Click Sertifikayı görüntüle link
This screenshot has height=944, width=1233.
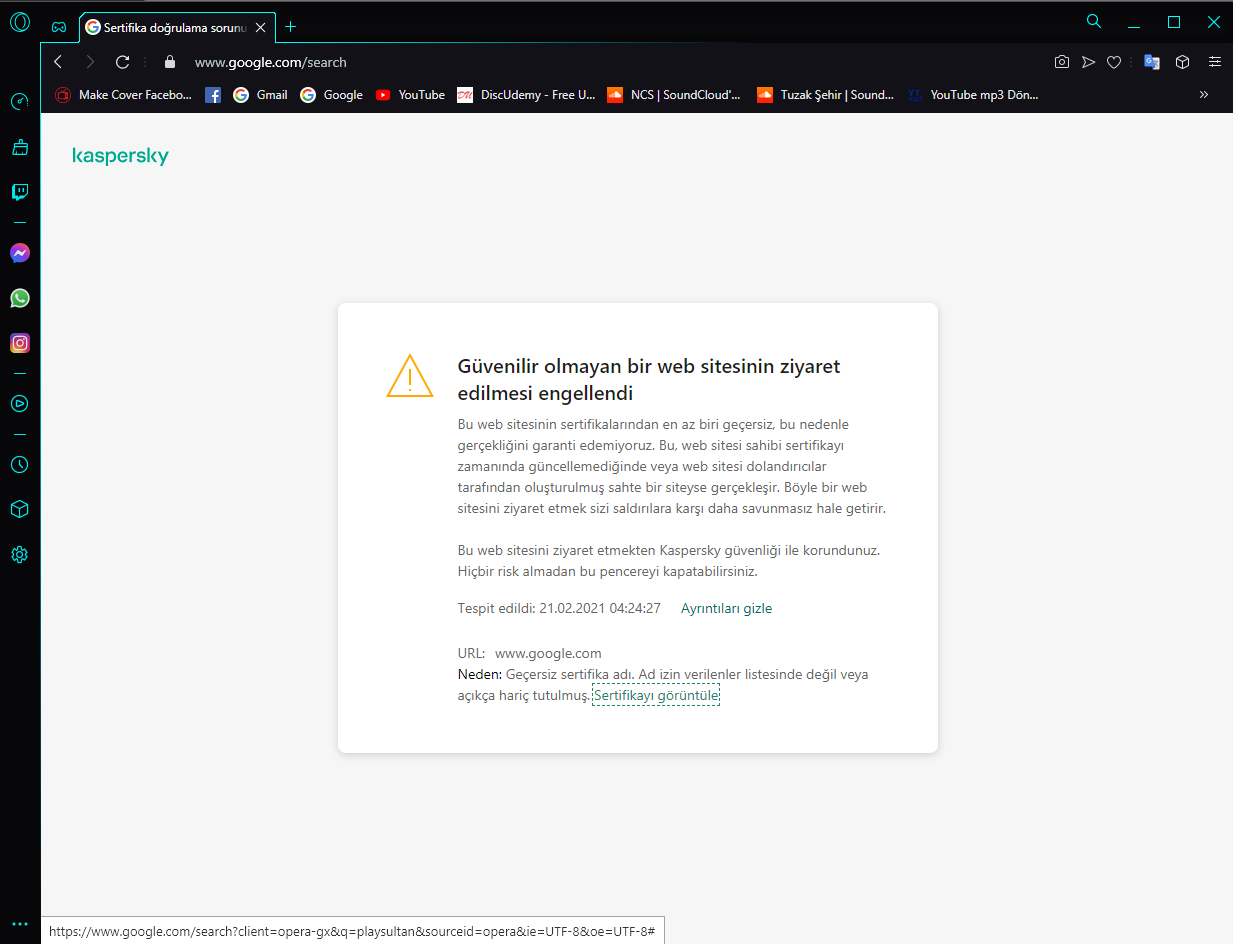[x=656, y=695]
